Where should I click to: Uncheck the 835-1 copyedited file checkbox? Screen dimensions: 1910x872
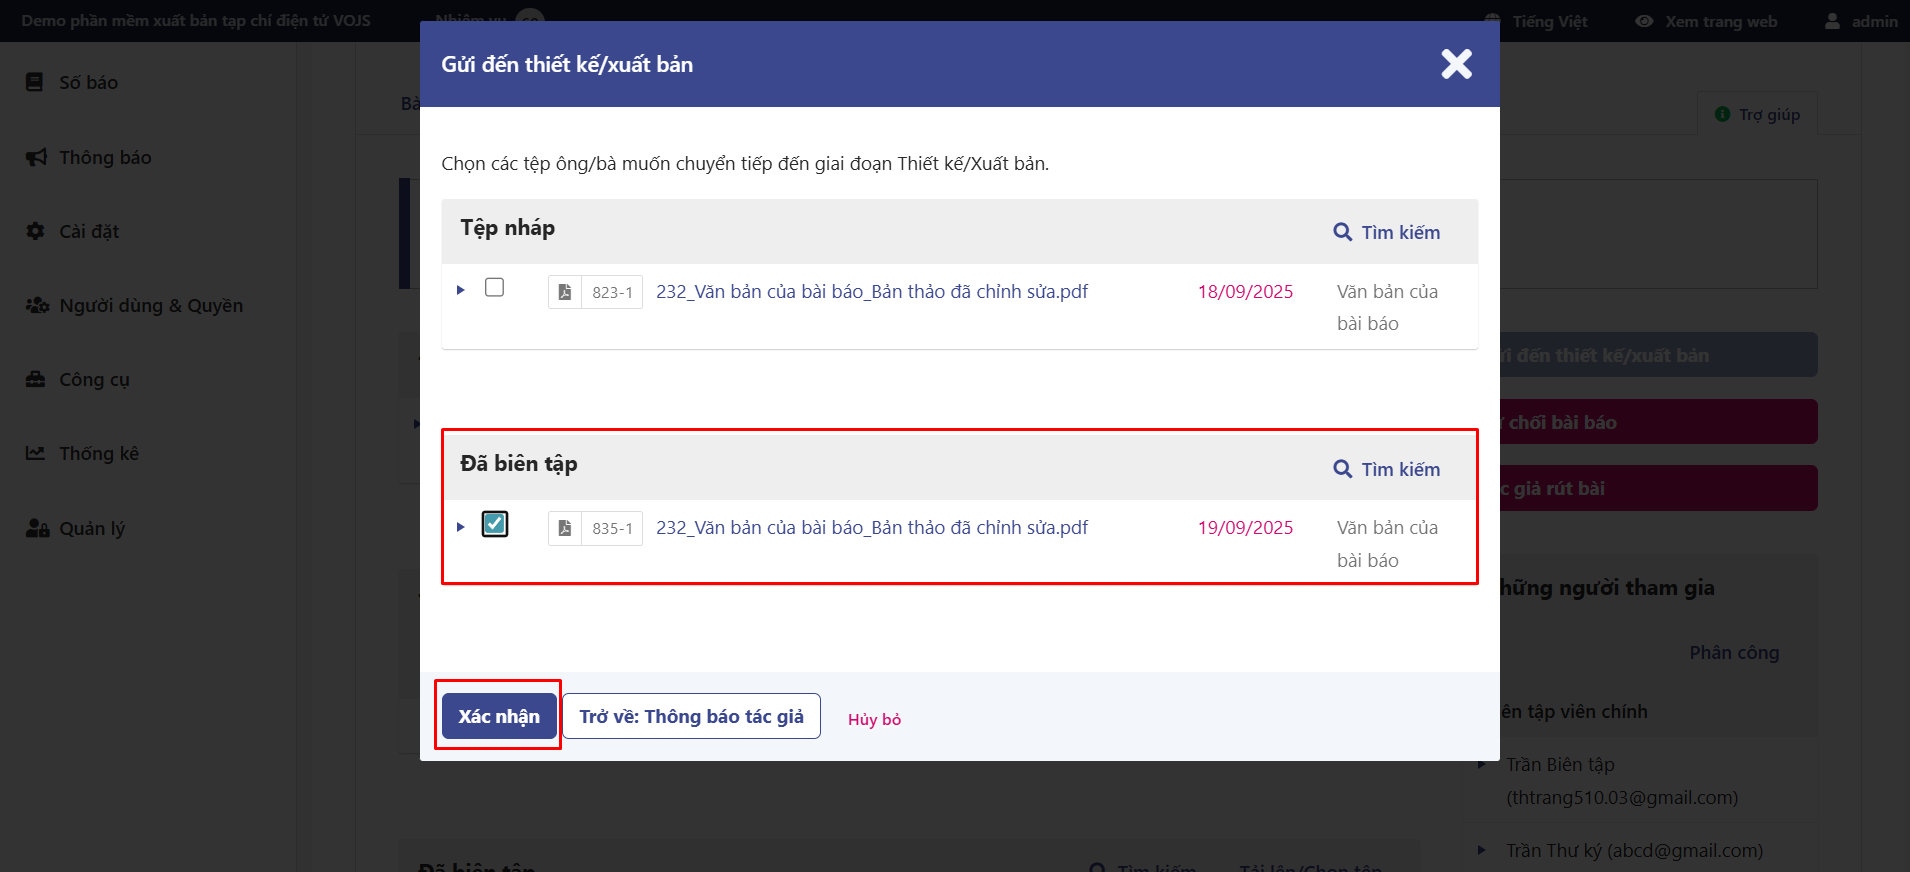click(495, 524)
